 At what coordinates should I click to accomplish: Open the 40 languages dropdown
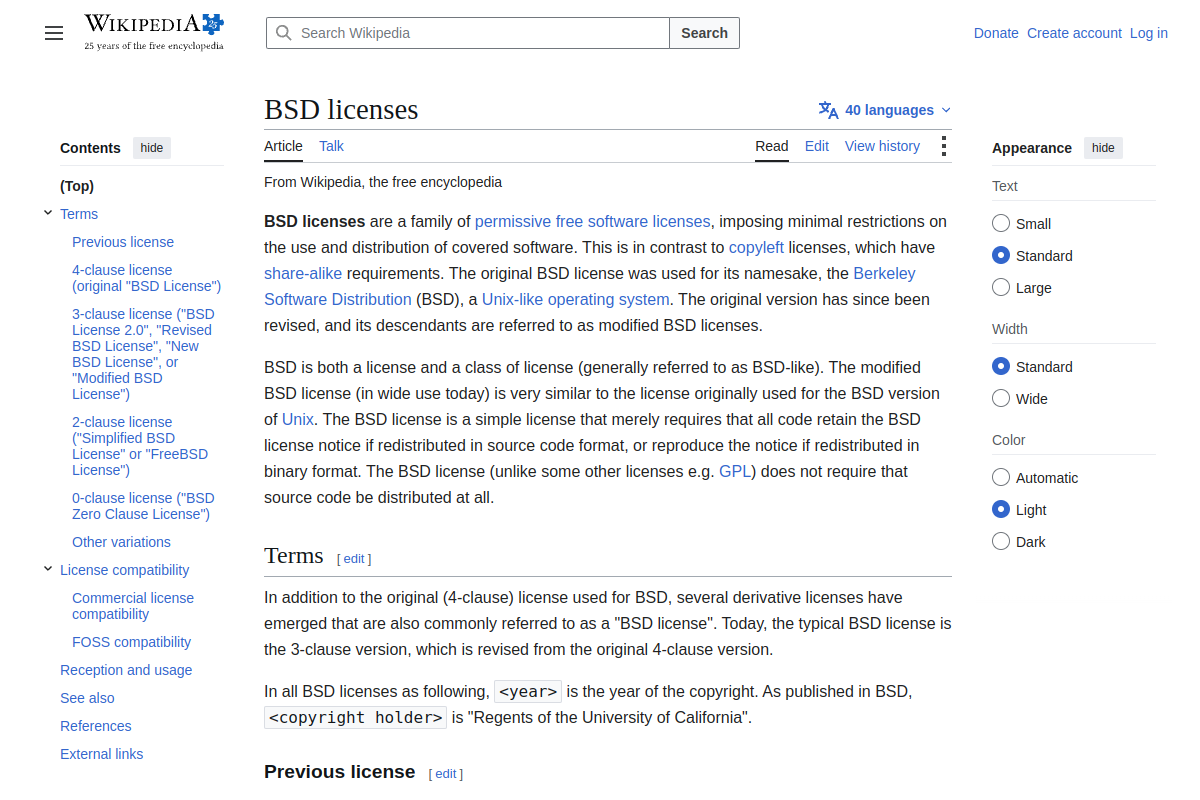click(x=885, y=110)
